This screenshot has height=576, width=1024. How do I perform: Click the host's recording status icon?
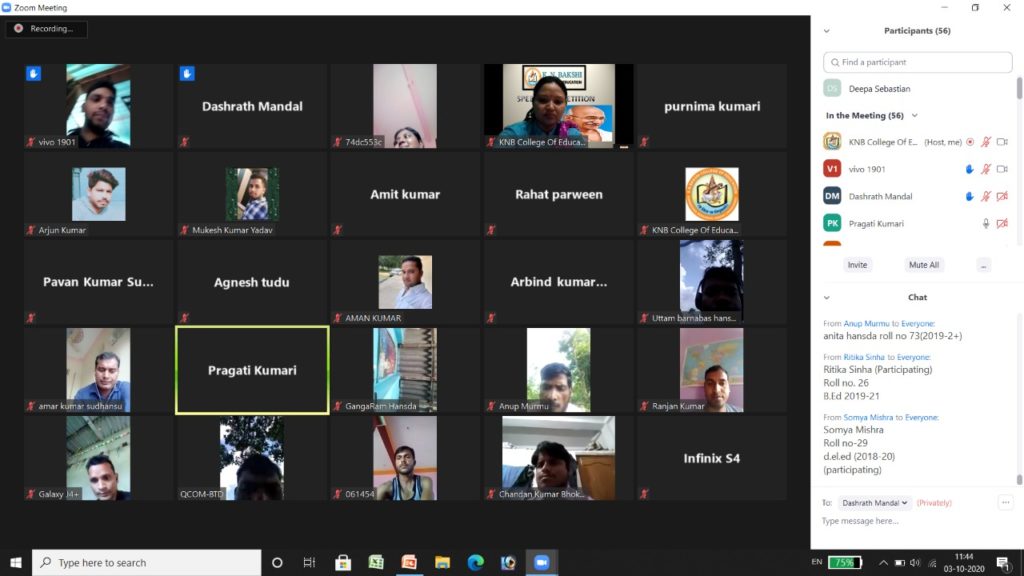click(970, 142)
